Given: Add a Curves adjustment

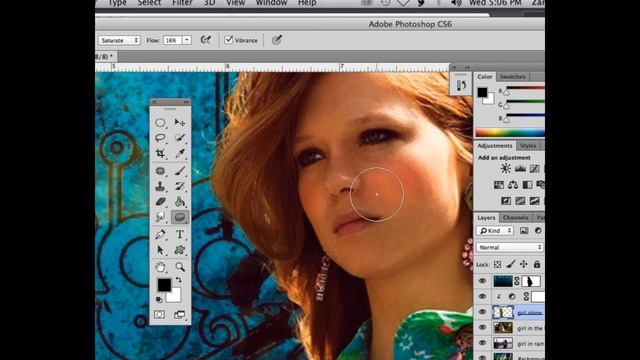Looking at the screenshot, I should click(534, 169).
